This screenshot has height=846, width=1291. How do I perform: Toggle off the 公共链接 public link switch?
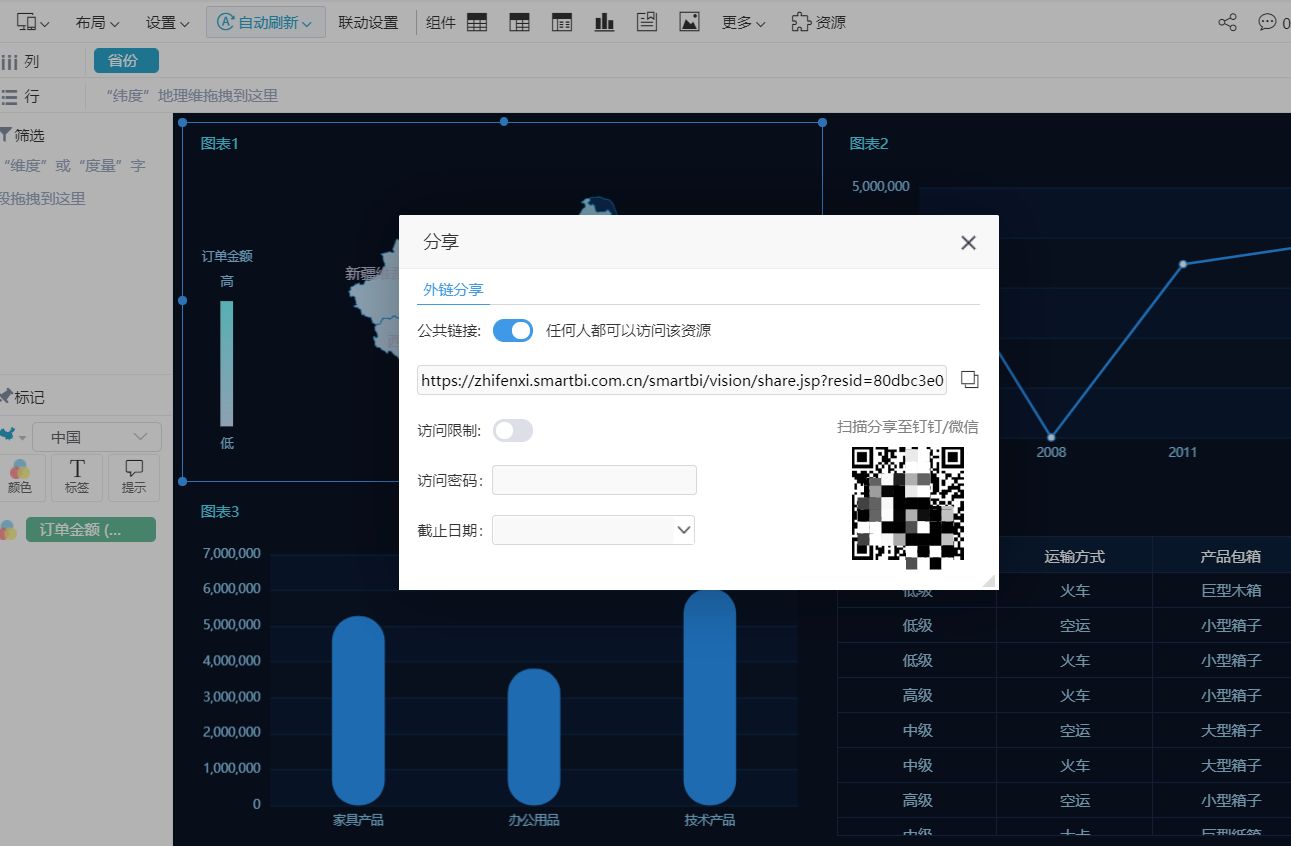[x=513, y=330]
